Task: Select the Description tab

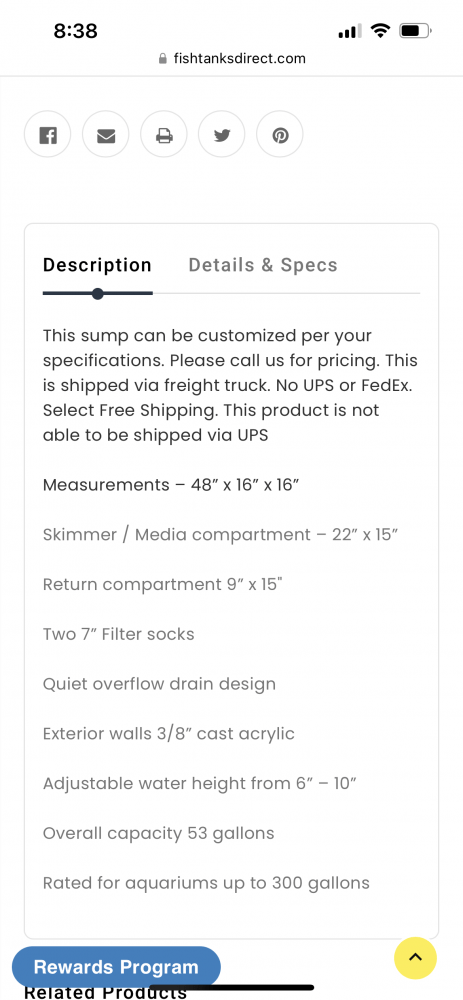Action: [x=97, y=265]
